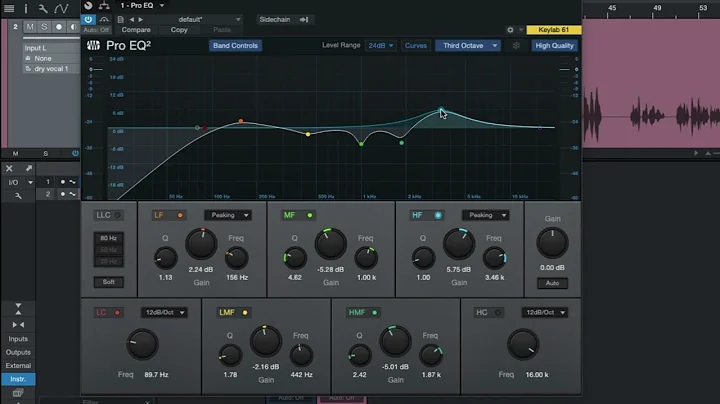Toggle the Curves button

coord(416,45)
